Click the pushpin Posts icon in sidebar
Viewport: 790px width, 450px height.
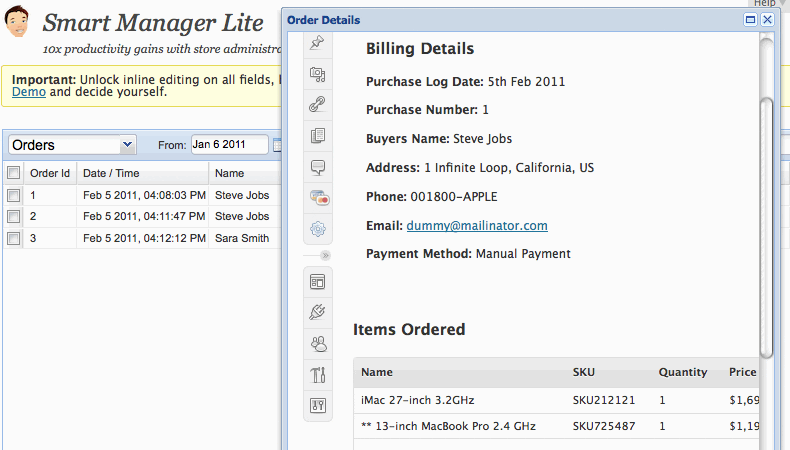pos(317,43)
